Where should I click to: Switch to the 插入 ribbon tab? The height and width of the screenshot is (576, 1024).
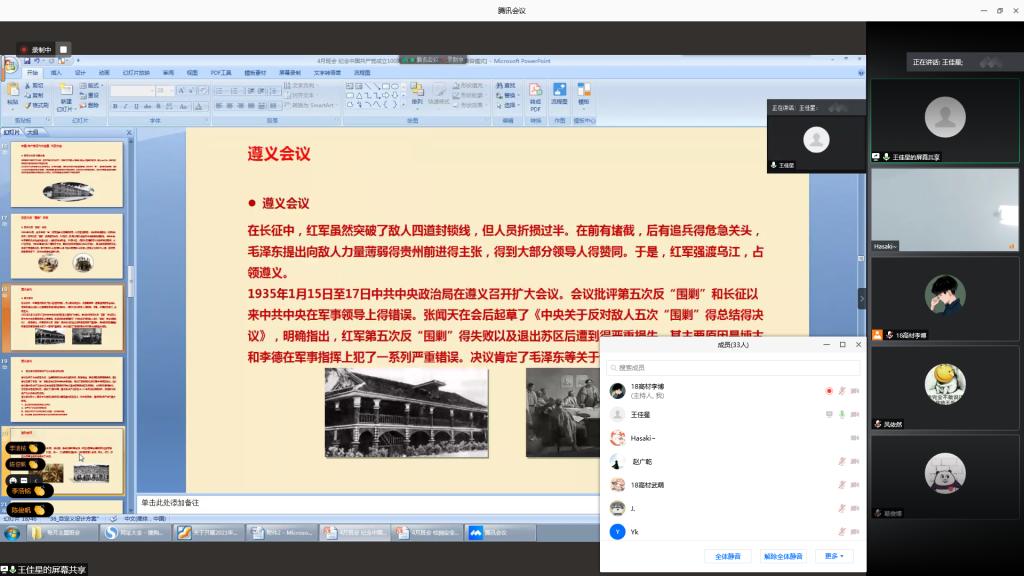(56, 73)
